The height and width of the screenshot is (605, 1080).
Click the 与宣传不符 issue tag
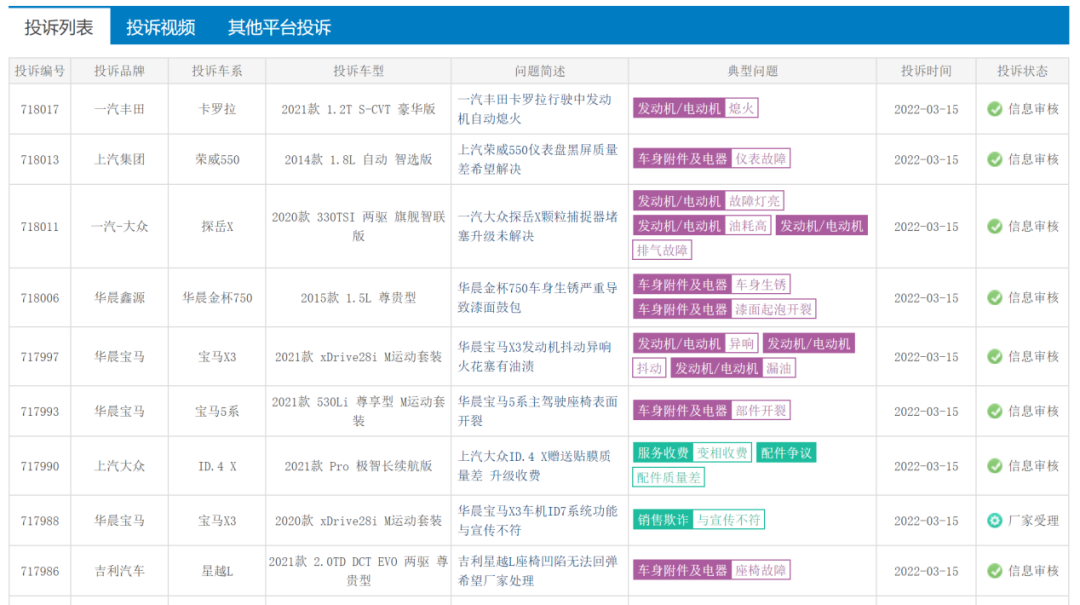(x=728, y=520)
